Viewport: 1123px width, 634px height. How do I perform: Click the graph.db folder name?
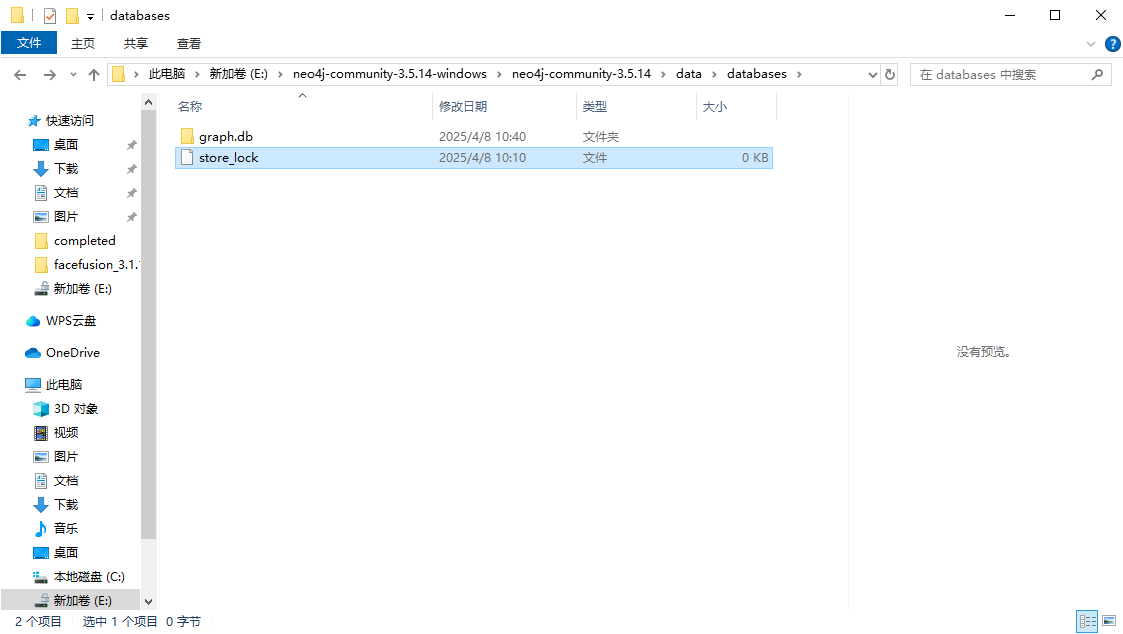pos(226,136)
